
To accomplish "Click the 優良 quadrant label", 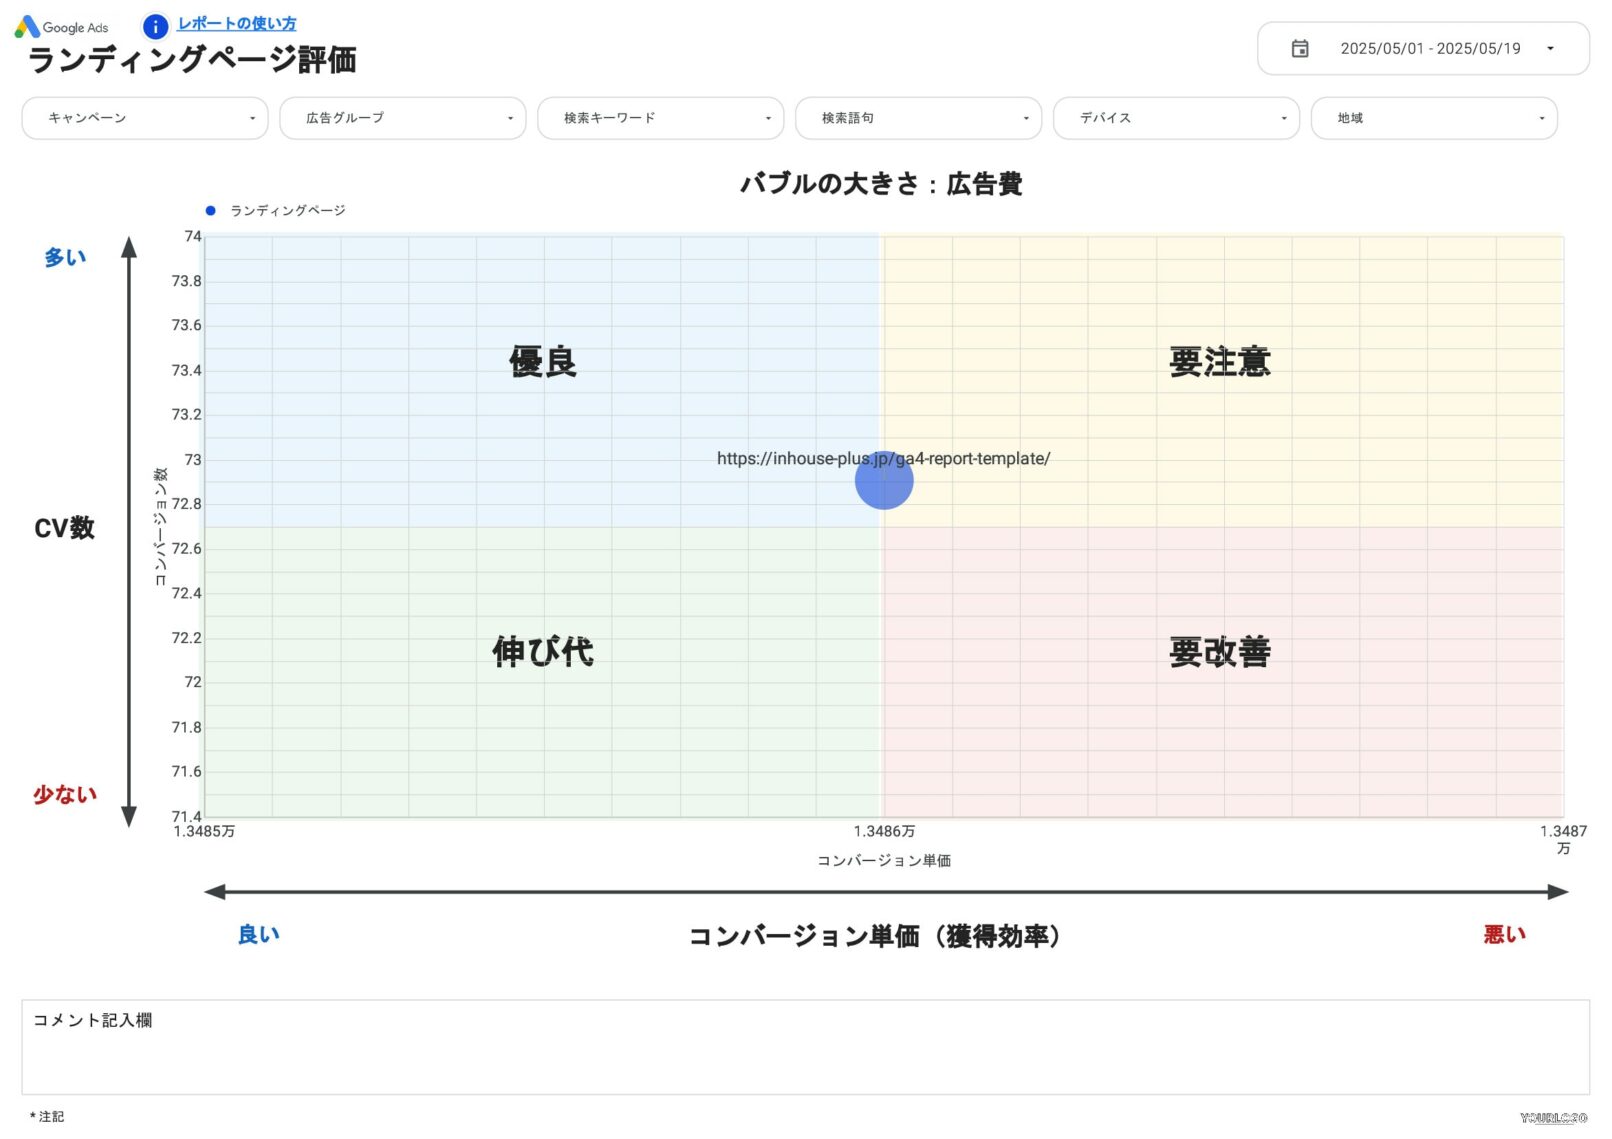I will click(x=542, y=362).
